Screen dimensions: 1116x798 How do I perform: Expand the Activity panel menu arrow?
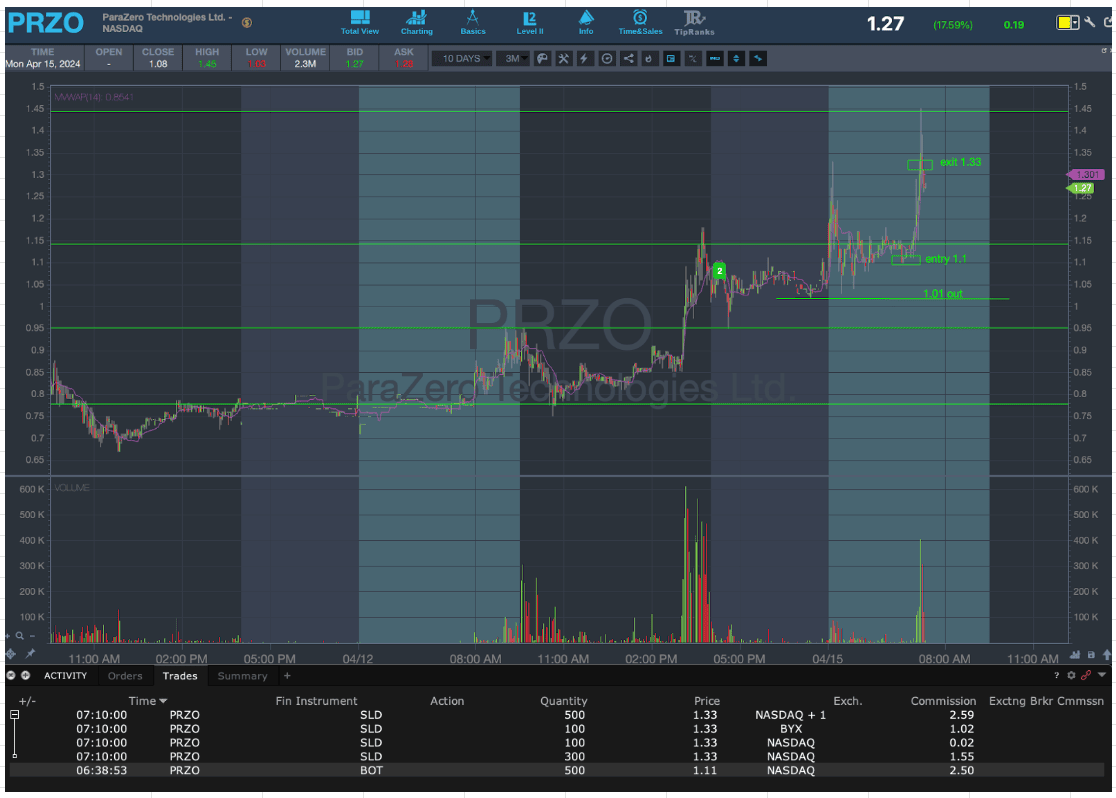pos(1102,676)
